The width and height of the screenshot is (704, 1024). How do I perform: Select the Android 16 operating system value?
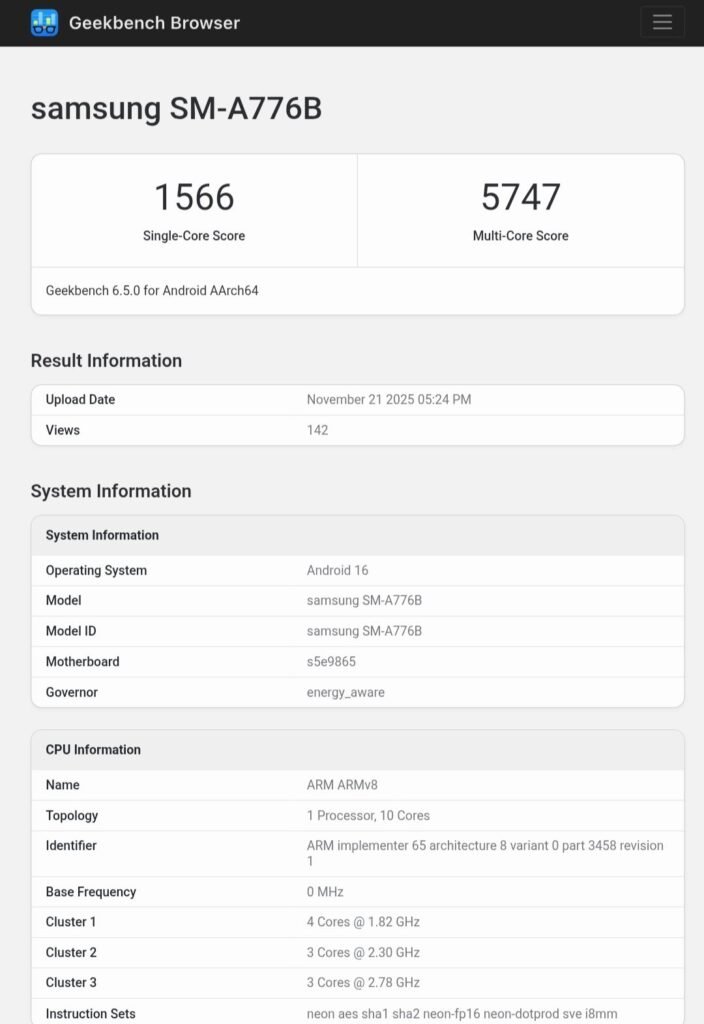coord(338,570)
